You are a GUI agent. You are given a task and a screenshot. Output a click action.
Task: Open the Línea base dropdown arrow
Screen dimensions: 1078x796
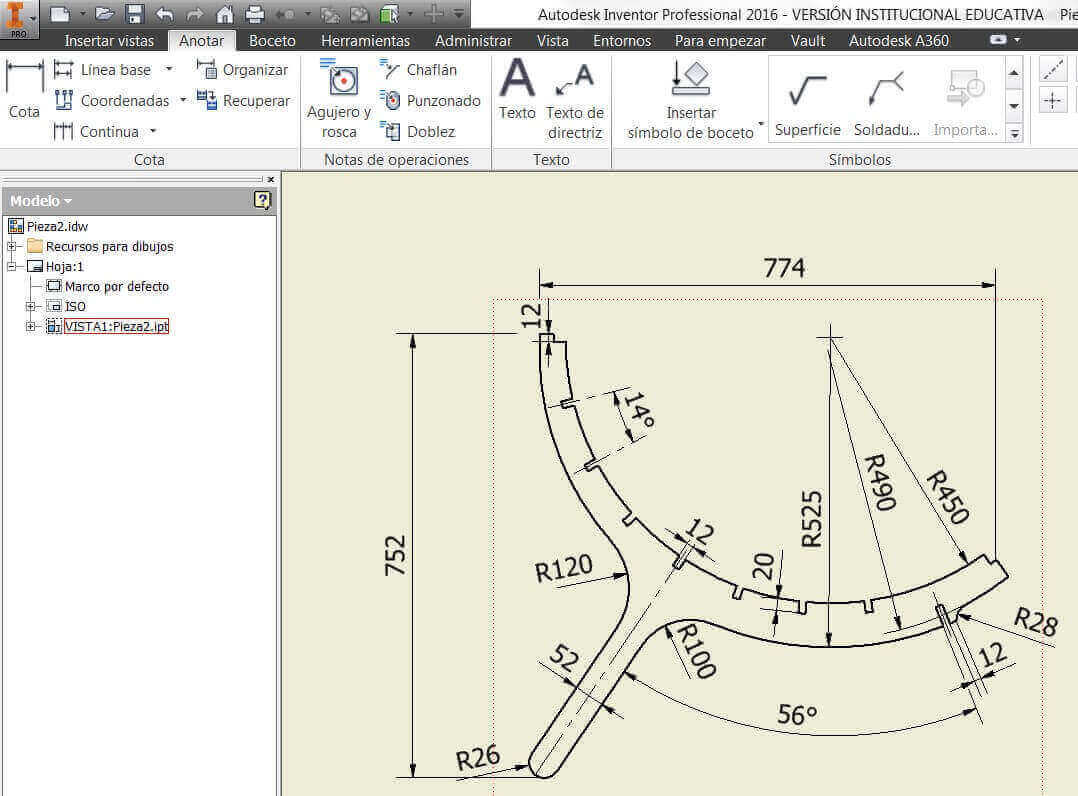pos(169,69)
